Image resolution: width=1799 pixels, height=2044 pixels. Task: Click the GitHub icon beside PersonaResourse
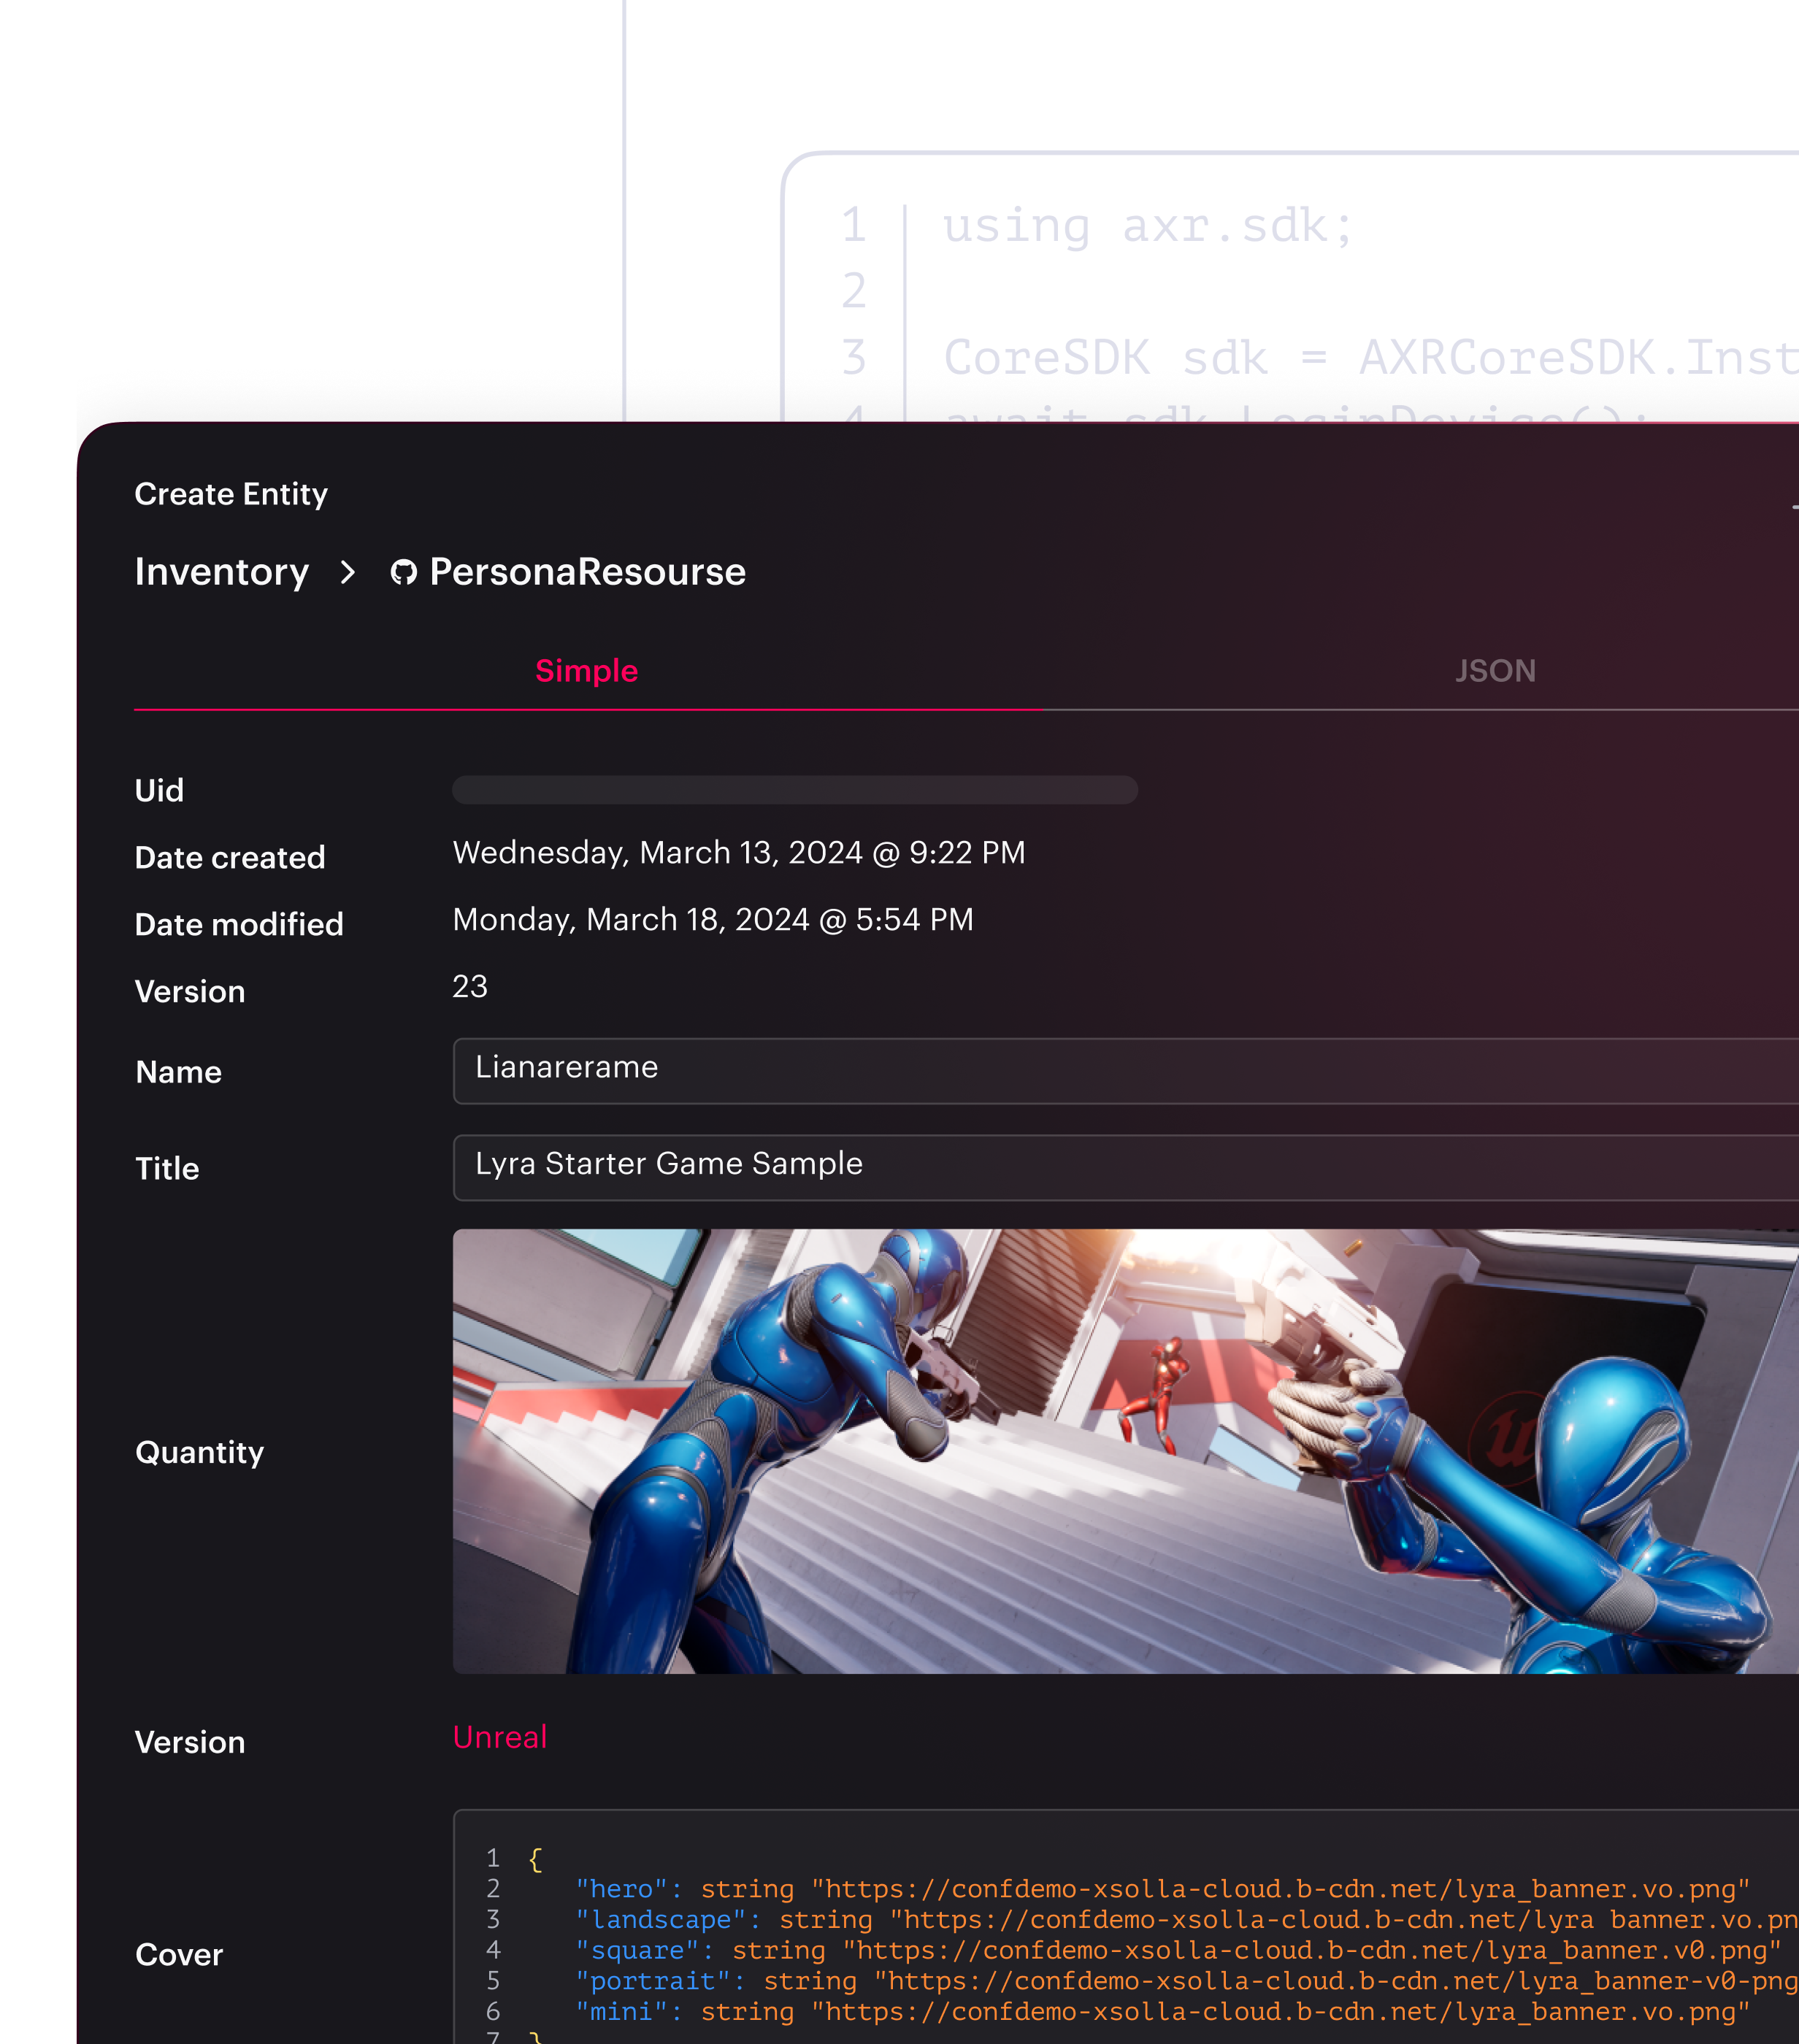(403, 573)
